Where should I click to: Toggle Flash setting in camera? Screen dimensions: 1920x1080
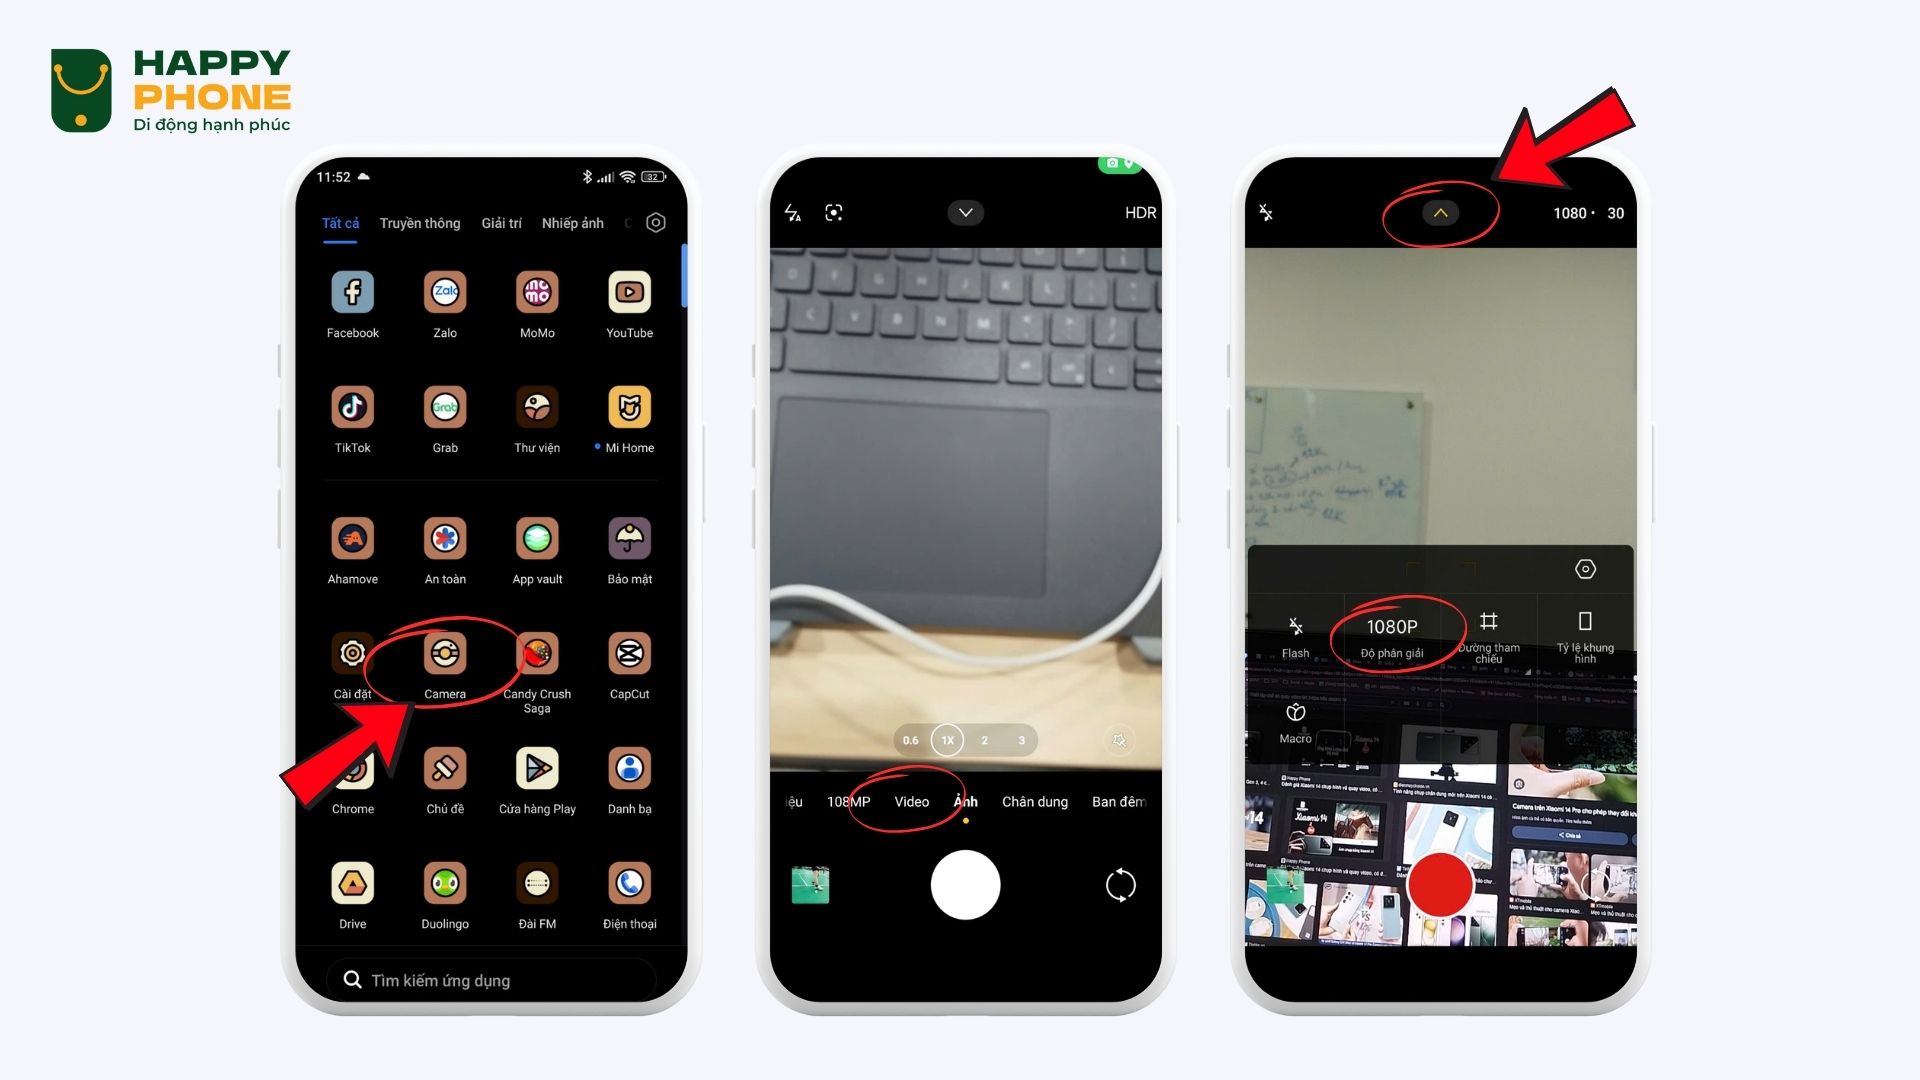pyautogui.click(x=1296, y=633)
